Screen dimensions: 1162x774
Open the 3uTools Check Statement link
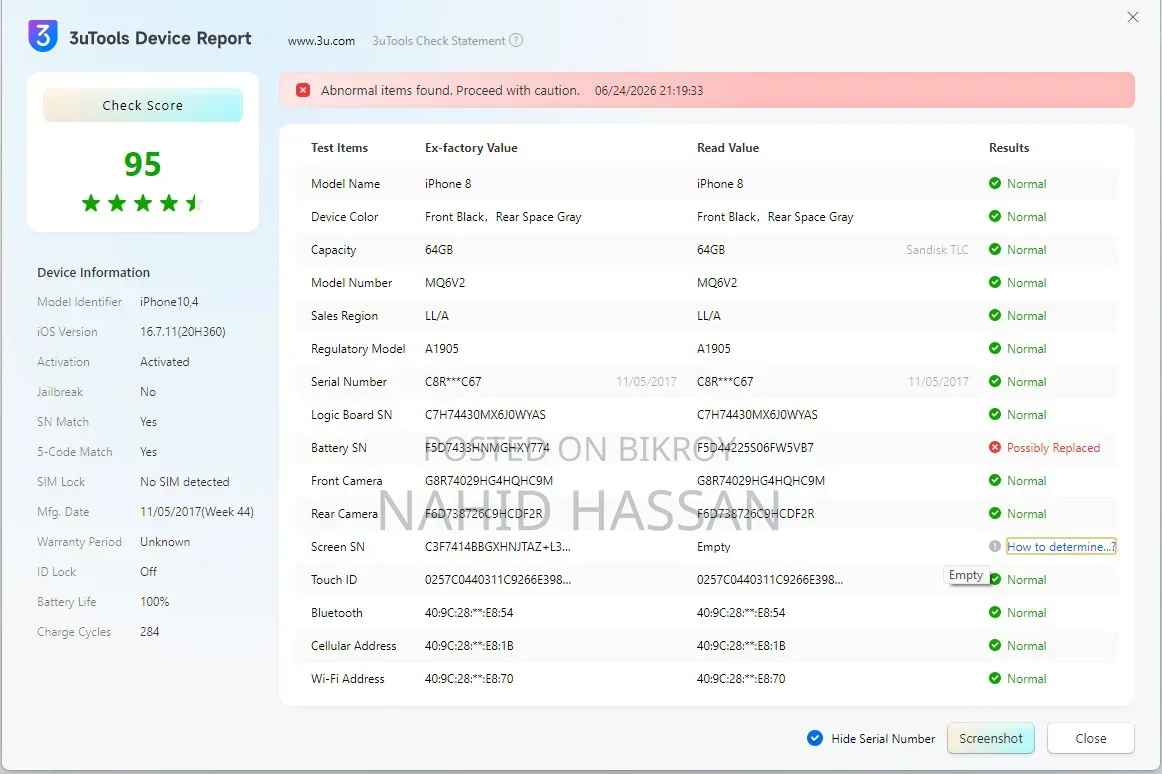[x=439, y=41]
